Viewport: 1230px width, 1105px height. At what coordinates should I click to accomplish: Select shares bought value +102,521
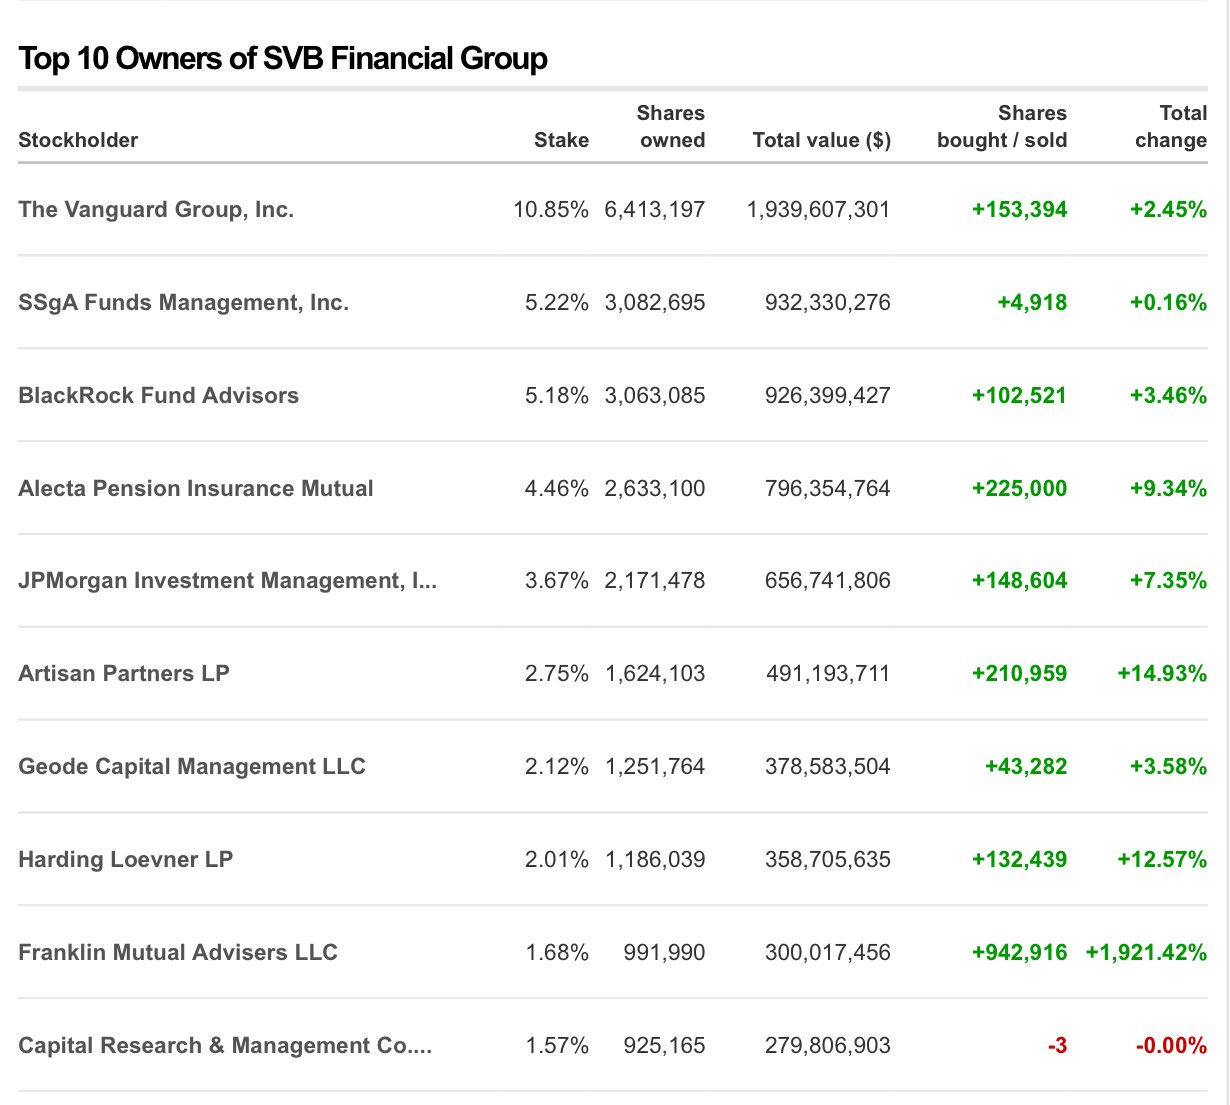(1019, 396)
